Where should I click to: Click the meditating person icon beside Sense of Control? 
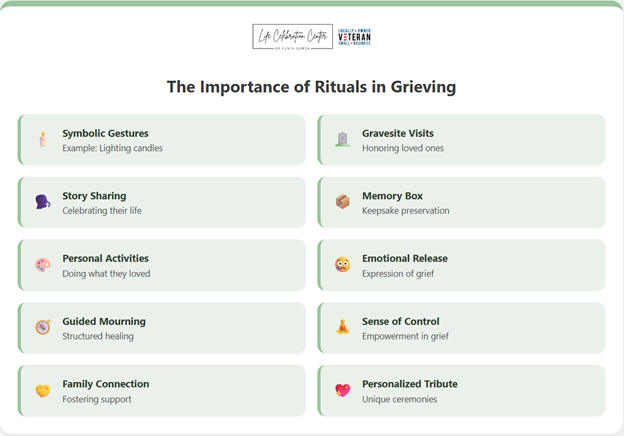[x=342, y=327]
